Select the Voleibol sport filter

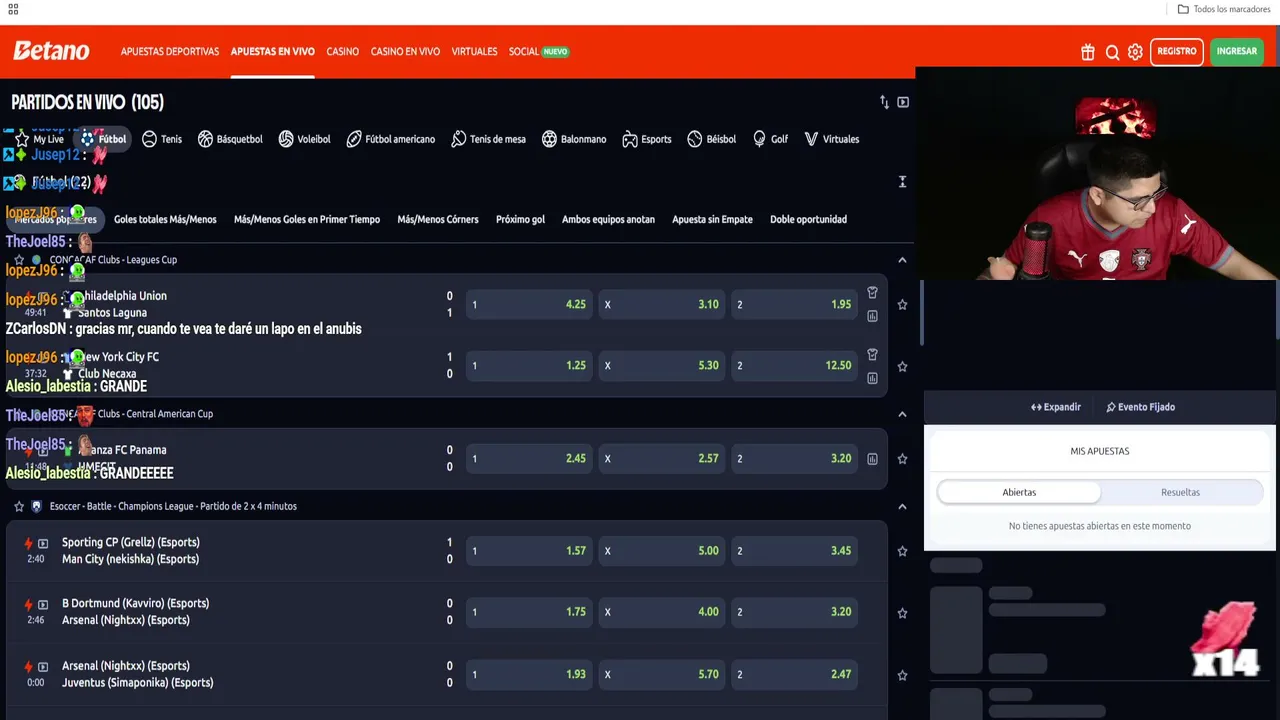(304, 139)
